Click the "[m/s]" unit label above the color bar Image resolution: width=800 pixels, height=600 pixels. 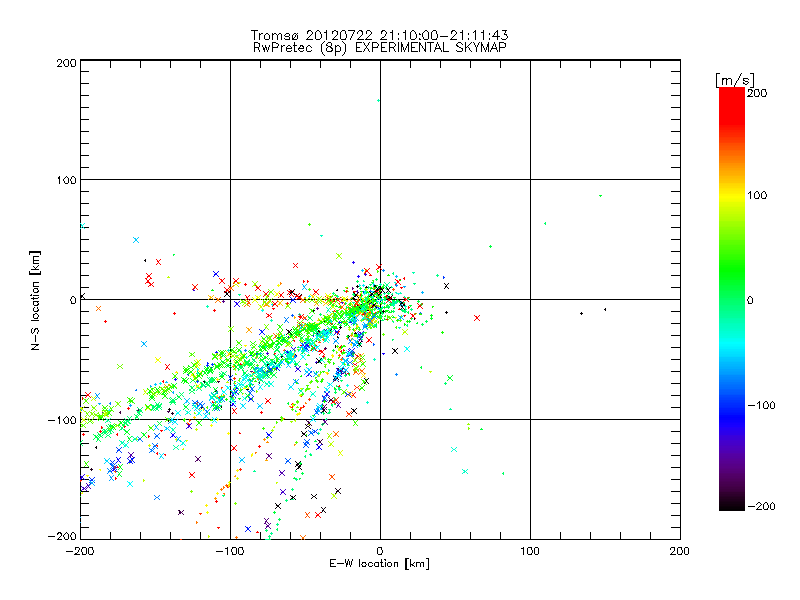[x=735, y=80]
